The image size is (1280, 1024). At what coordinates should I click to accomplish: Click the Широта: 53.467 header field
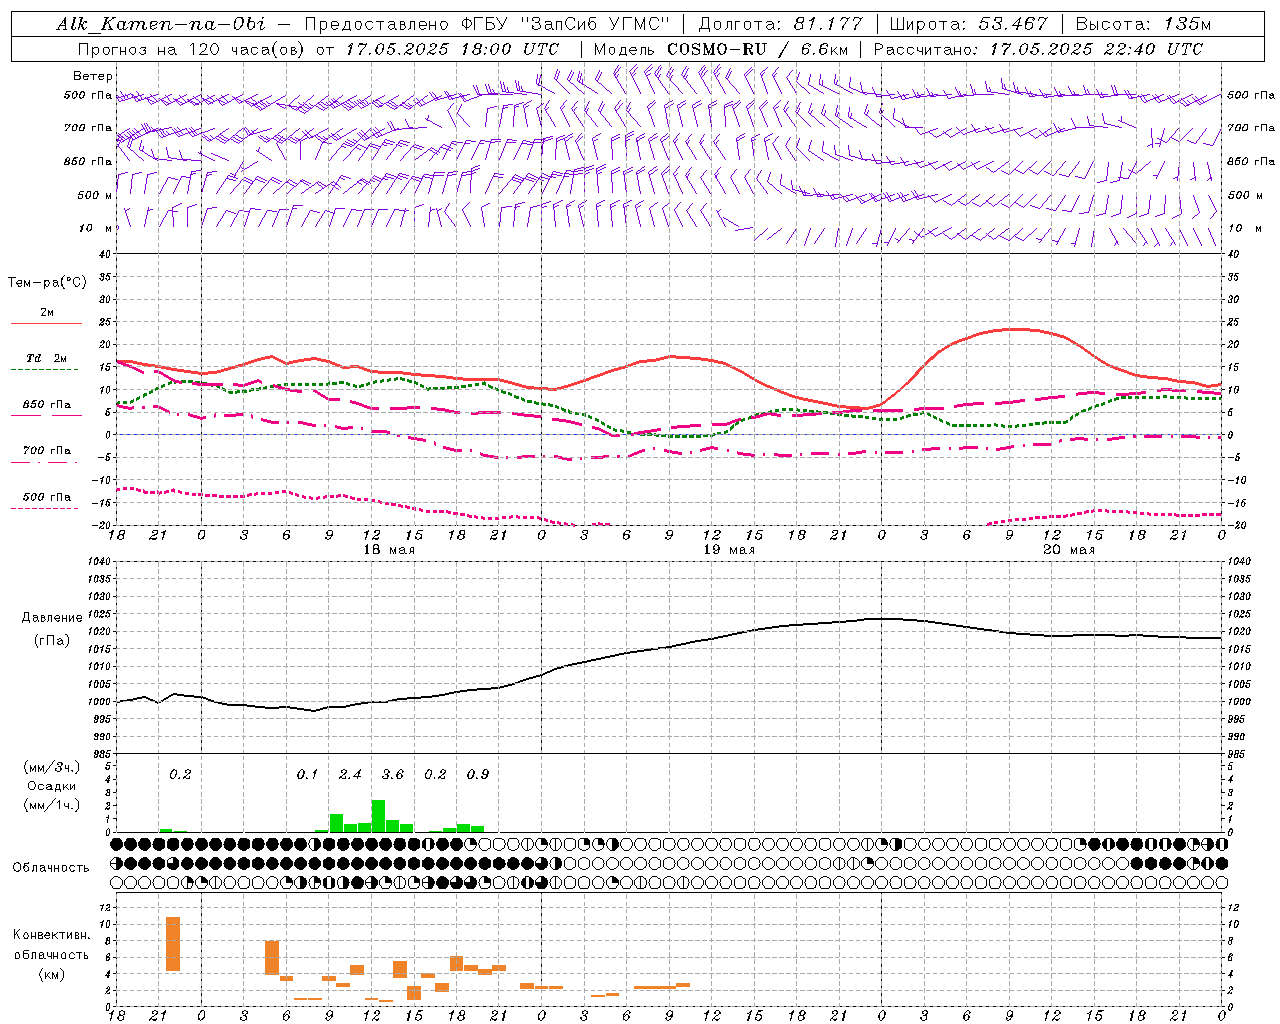[968, 24]
